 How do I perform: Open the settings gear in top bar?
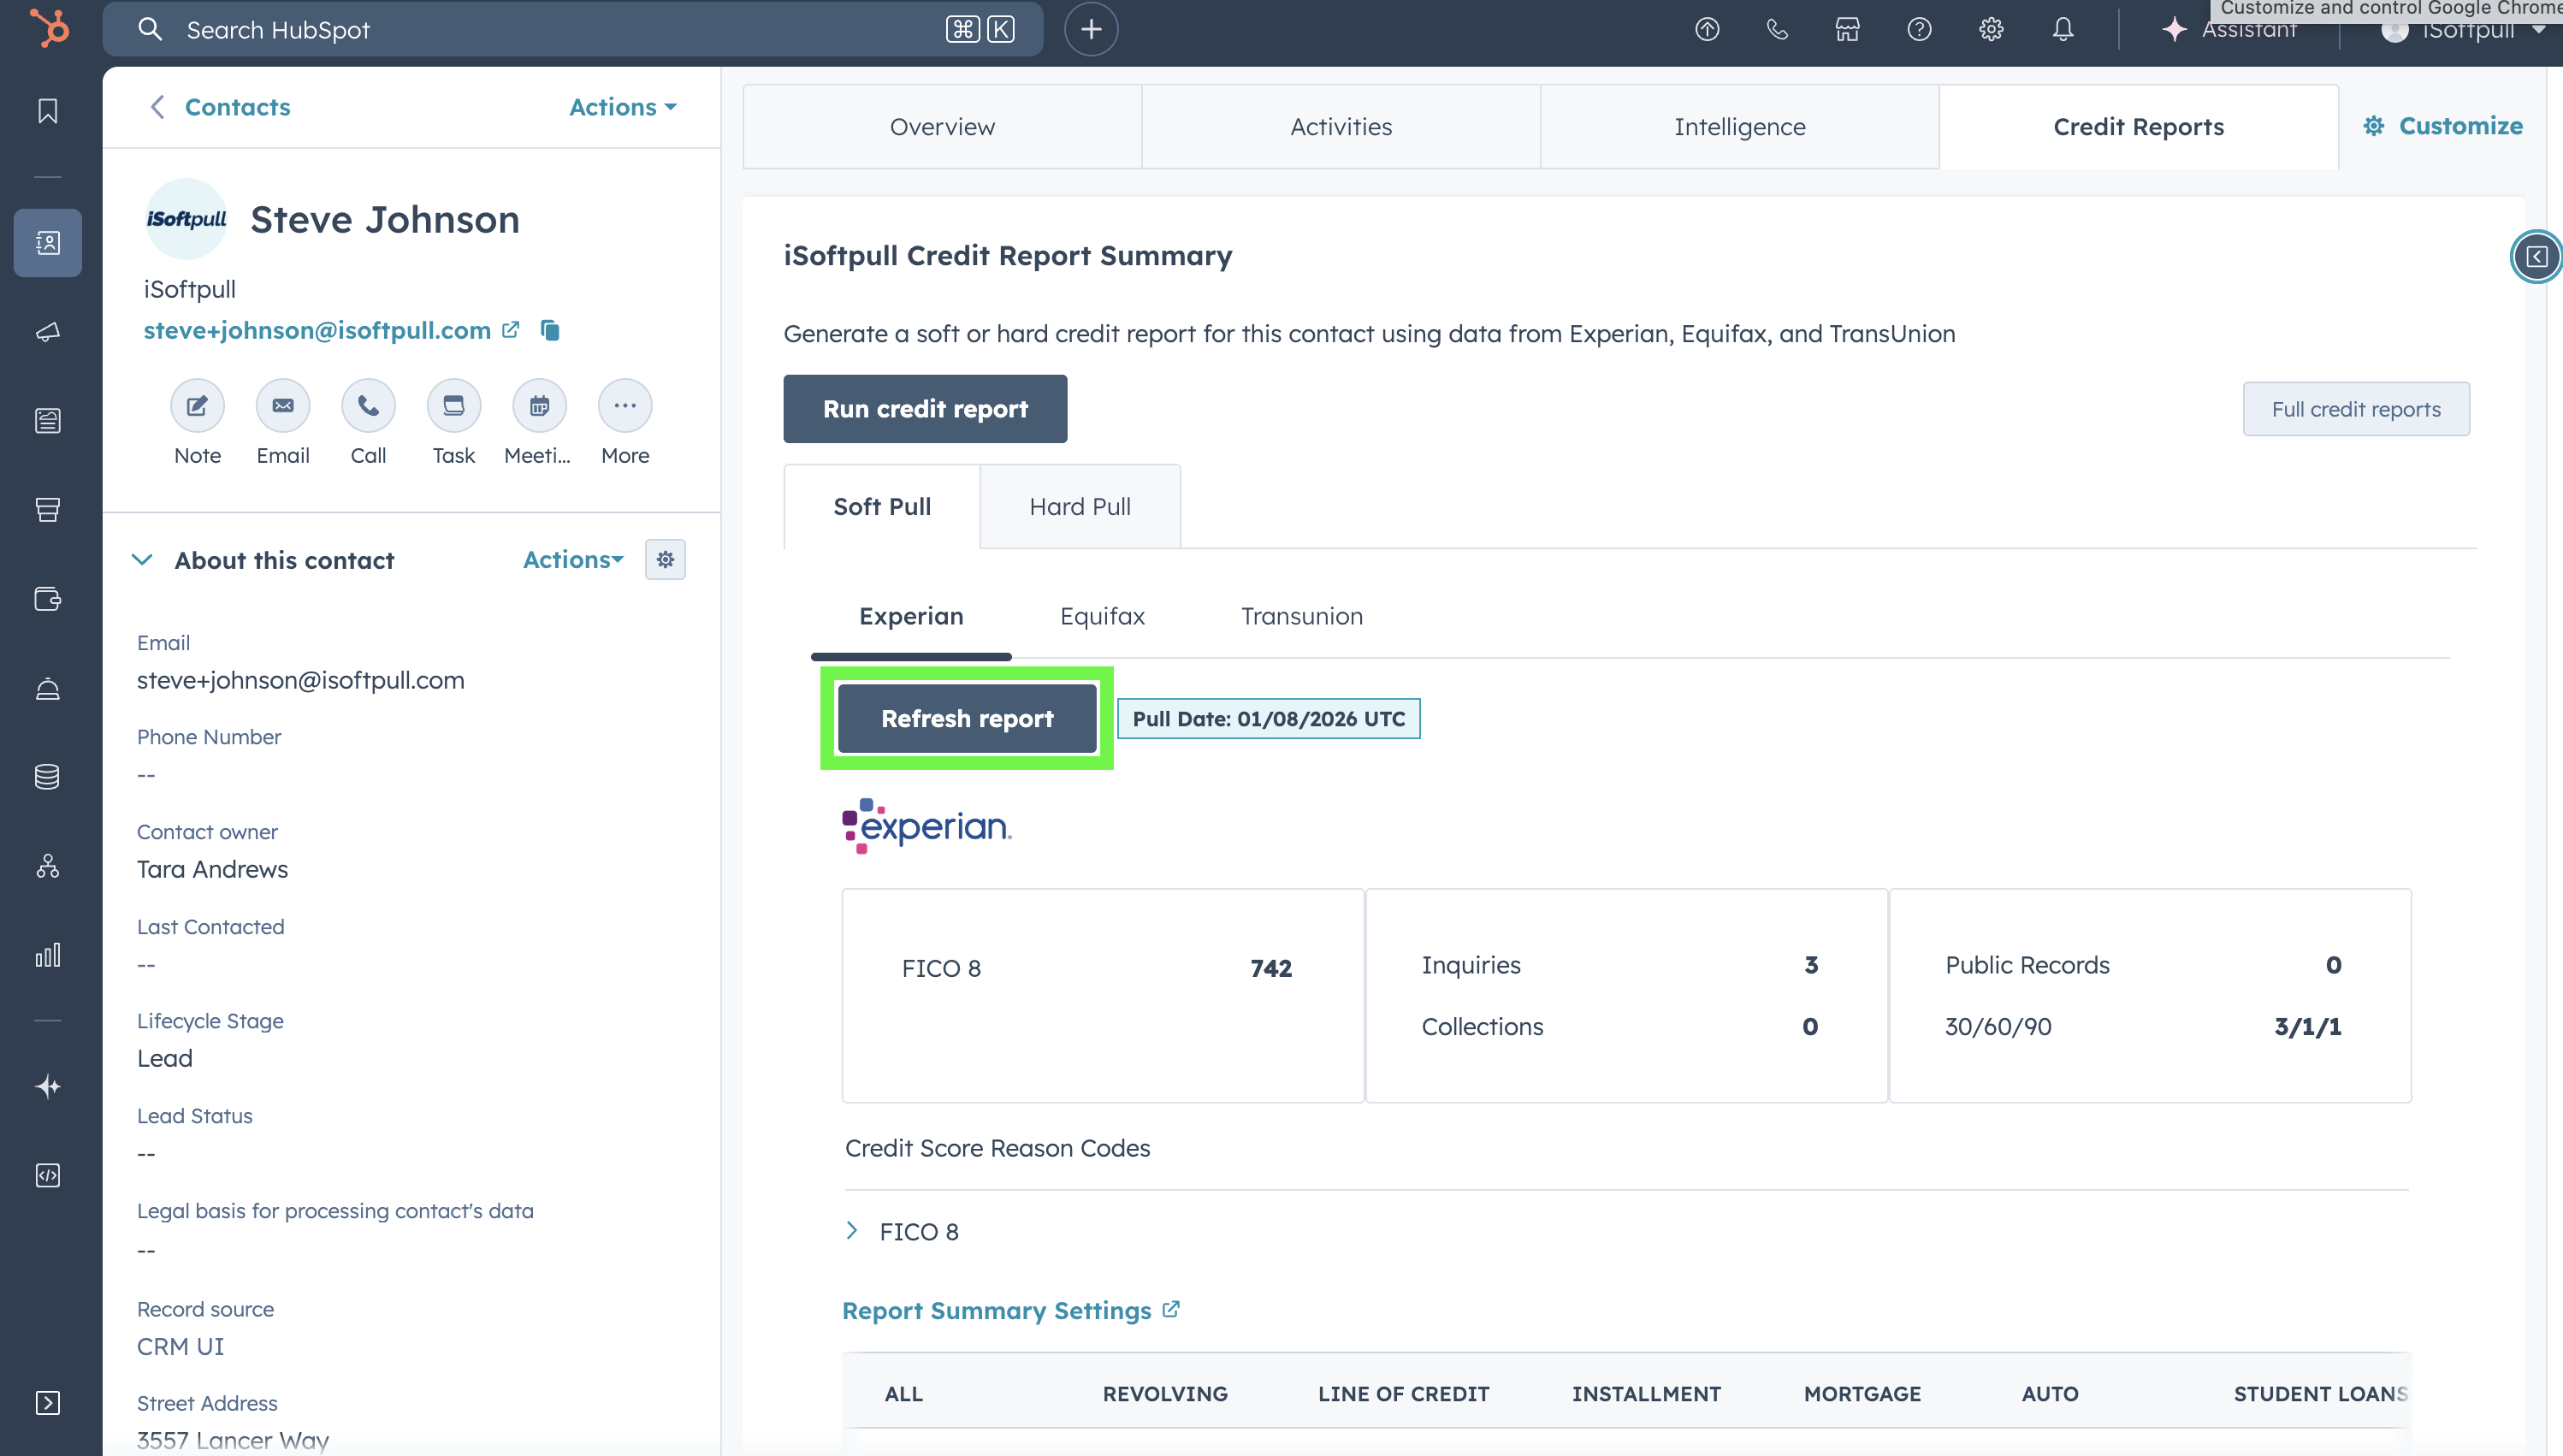pyautogui.click(x=1990, y=30)
